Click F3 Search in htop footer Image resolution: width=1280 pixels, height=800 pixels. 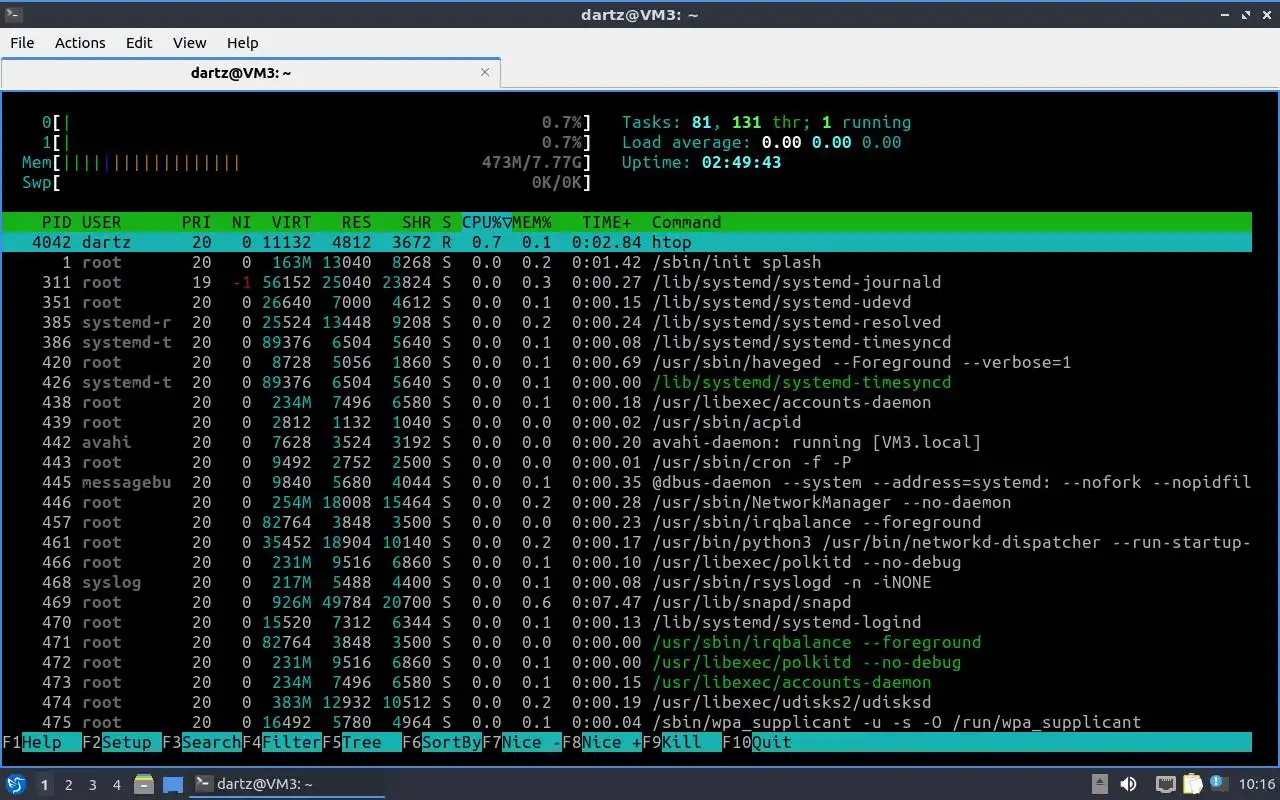(x=201, y=742)
